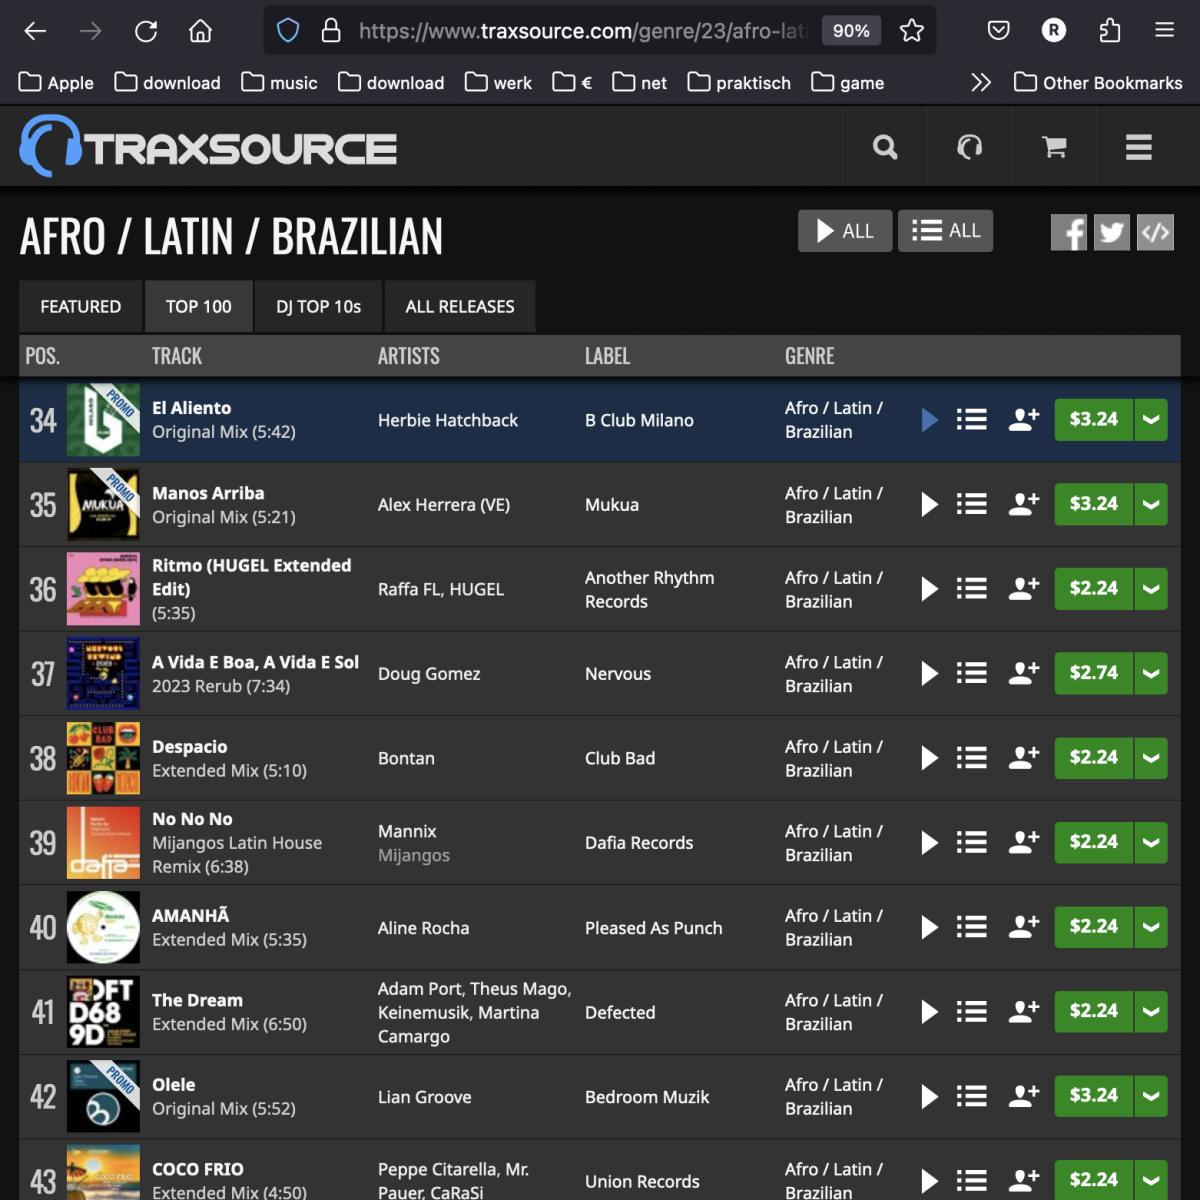Click the Play ALL button
The height and width of the screenshot is (1200, 1200).
[x=845, y=231]
